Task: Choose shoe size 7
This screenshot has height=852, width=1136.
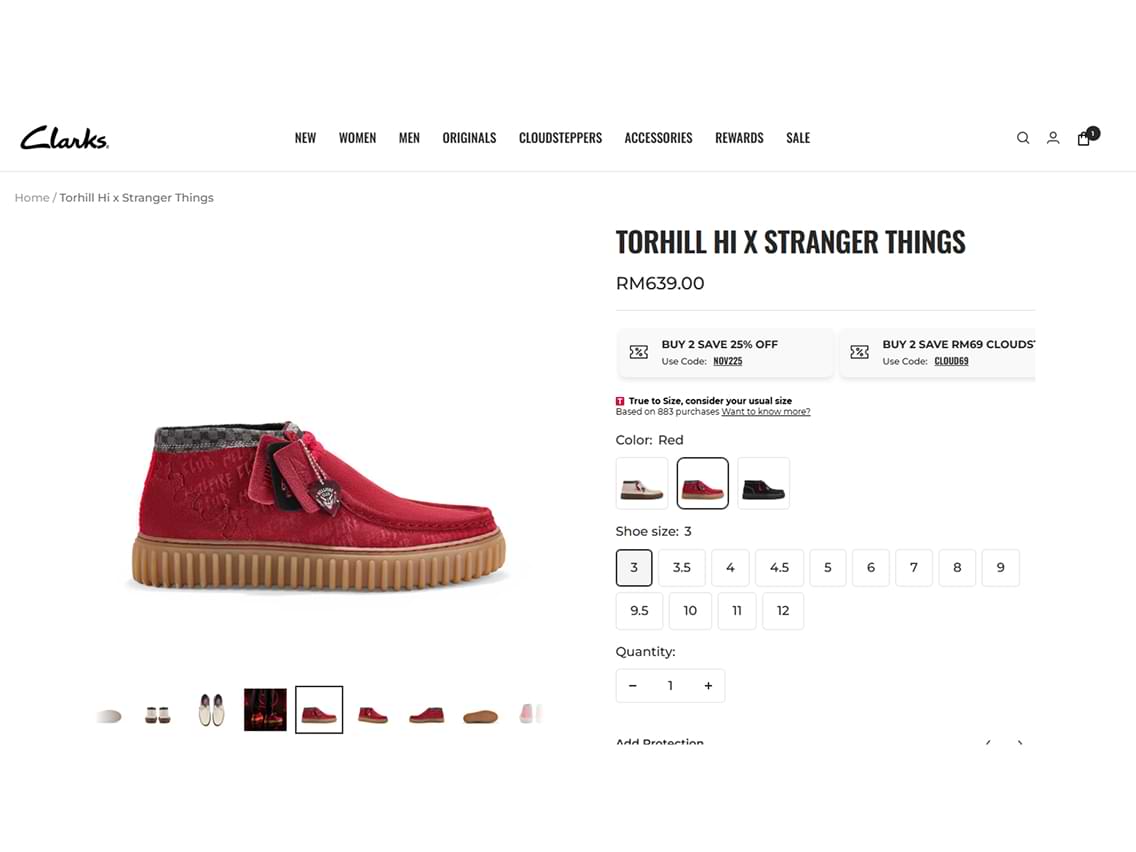Action: click(x=914, y=567)
